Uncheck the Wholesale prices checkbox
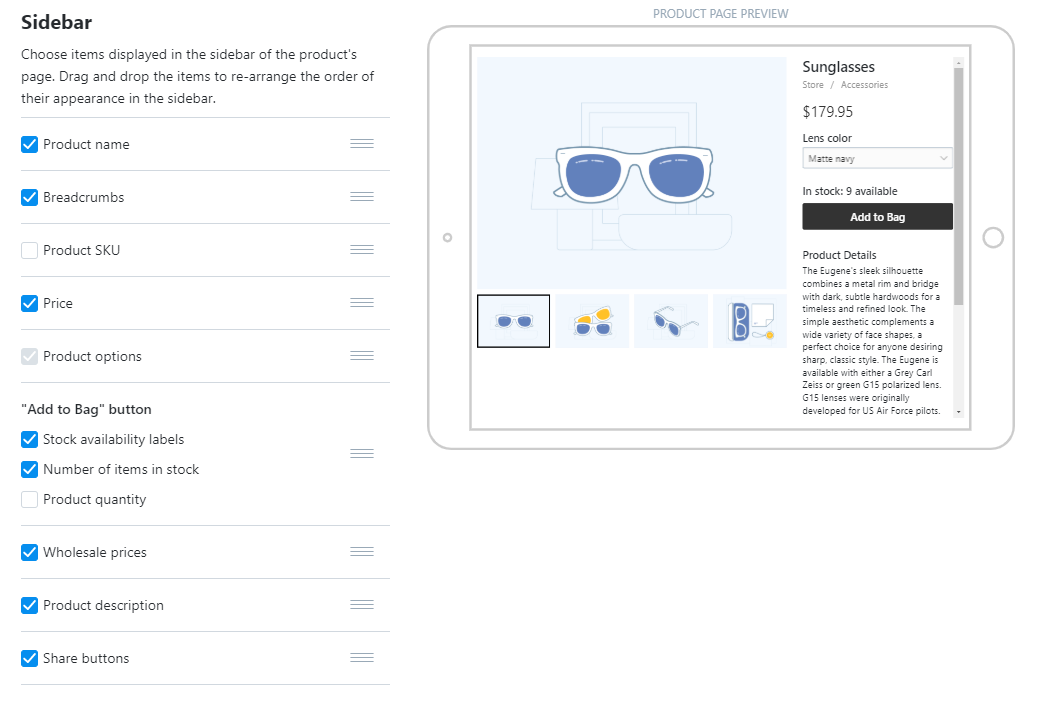This screenshot has width=1044, height=710. (x=29, y=552)
